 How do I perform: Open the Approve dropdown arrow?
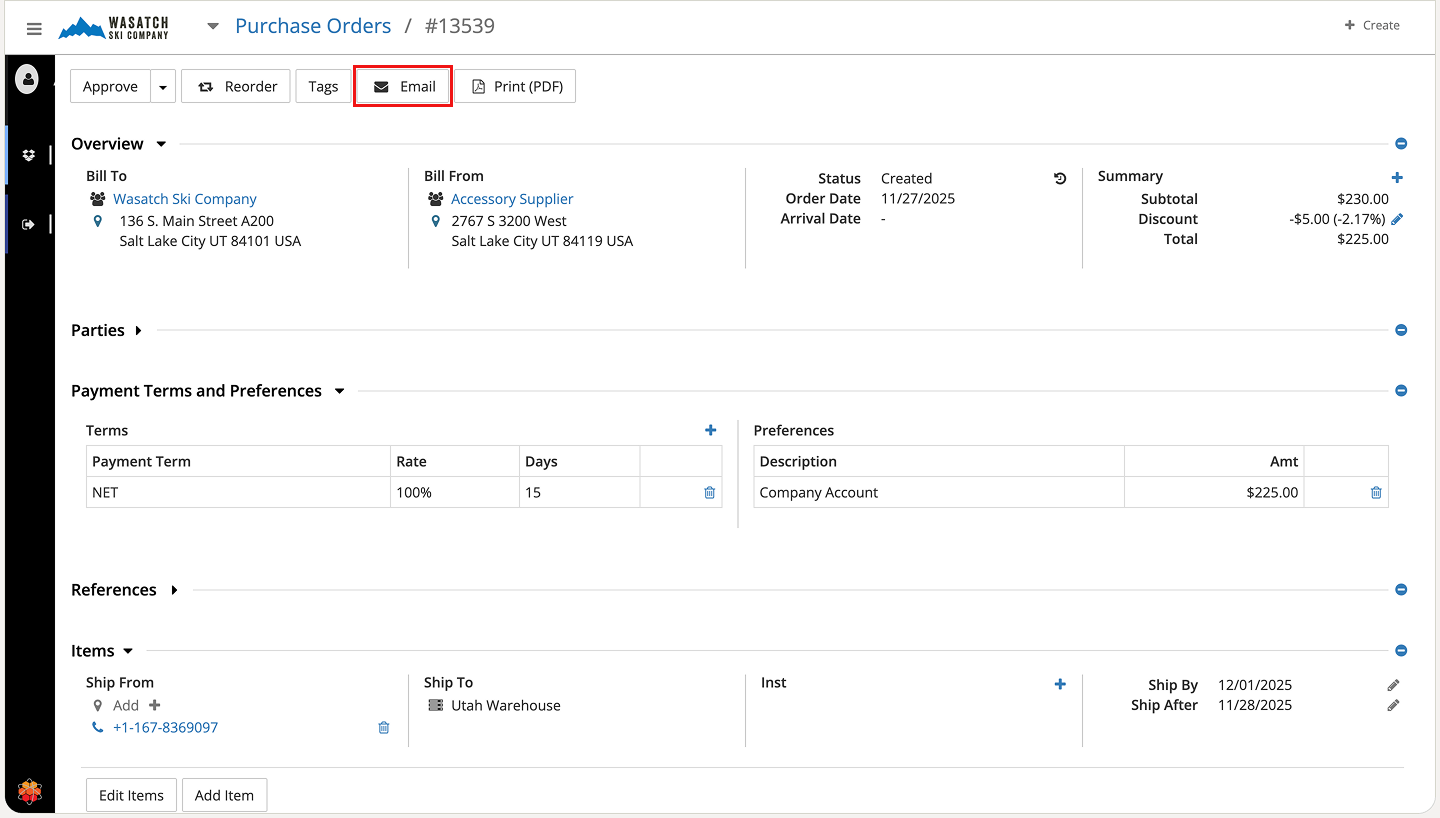pos(163,87)
